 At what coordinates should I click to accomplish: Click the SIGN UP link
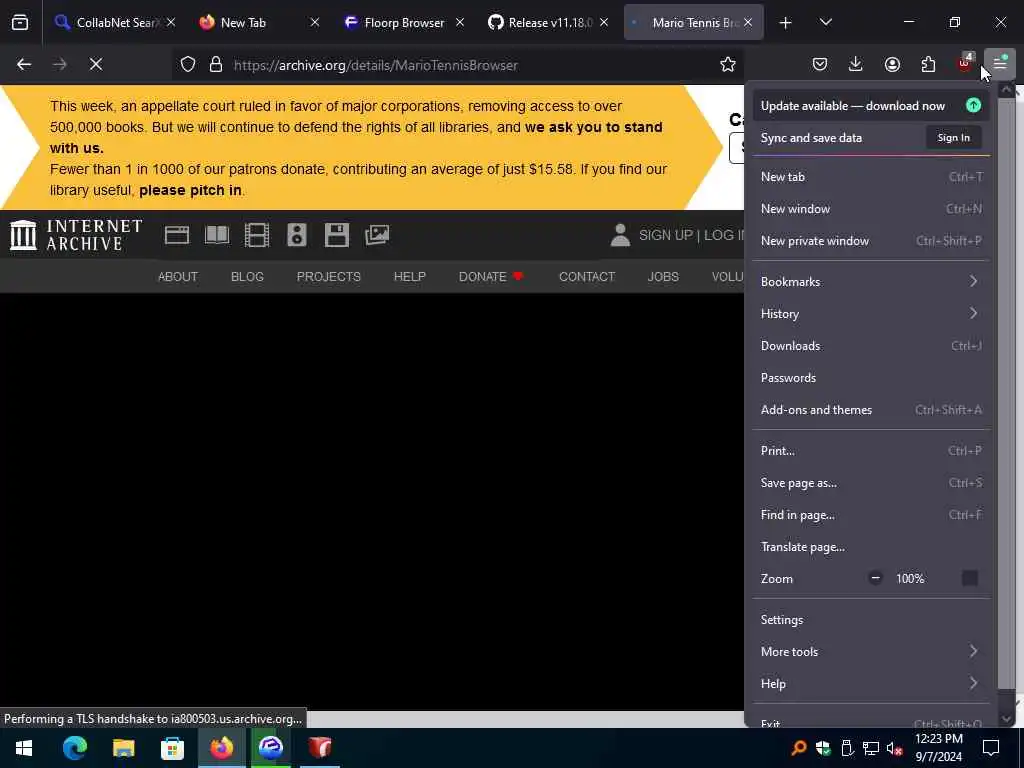pyautogui.click(x=665, y=235)
